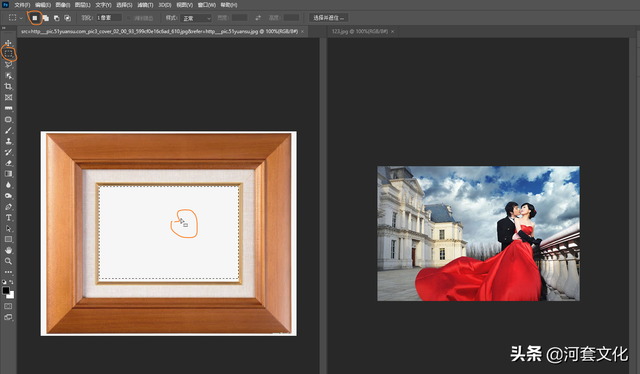640x374 pixels.
Task: Open the 视图 (View) menu
Action: pos(184,5)
